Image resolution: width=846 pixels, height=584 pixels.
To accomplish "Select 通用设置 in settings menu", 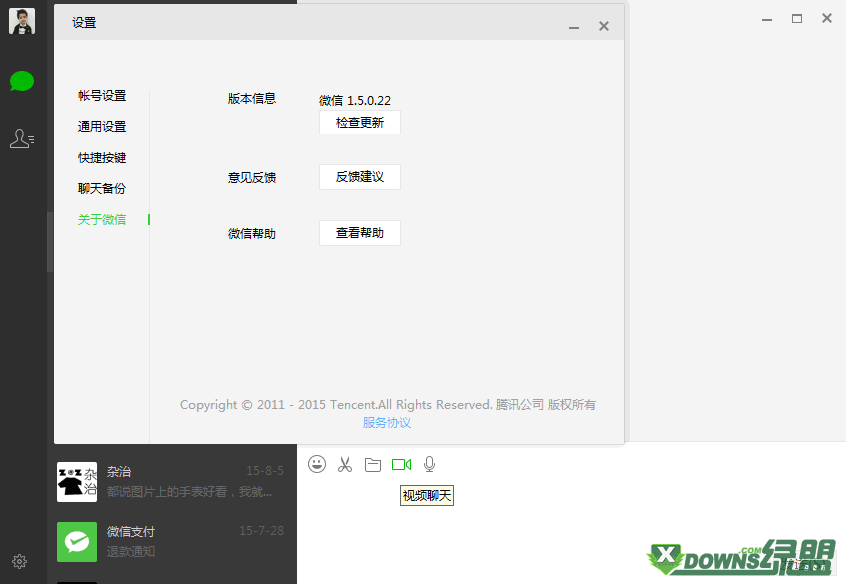I will [102, 126].
